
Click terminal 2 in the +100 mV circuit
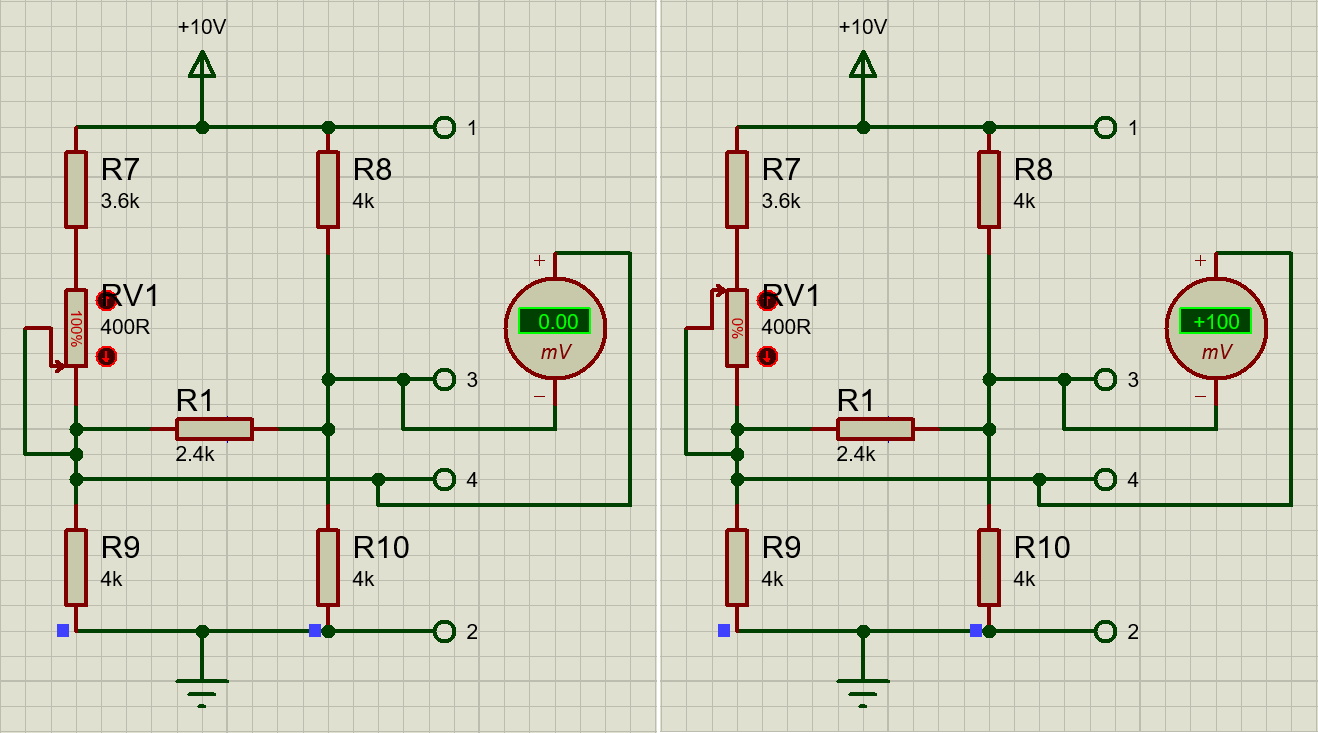tap(1105, 631)
